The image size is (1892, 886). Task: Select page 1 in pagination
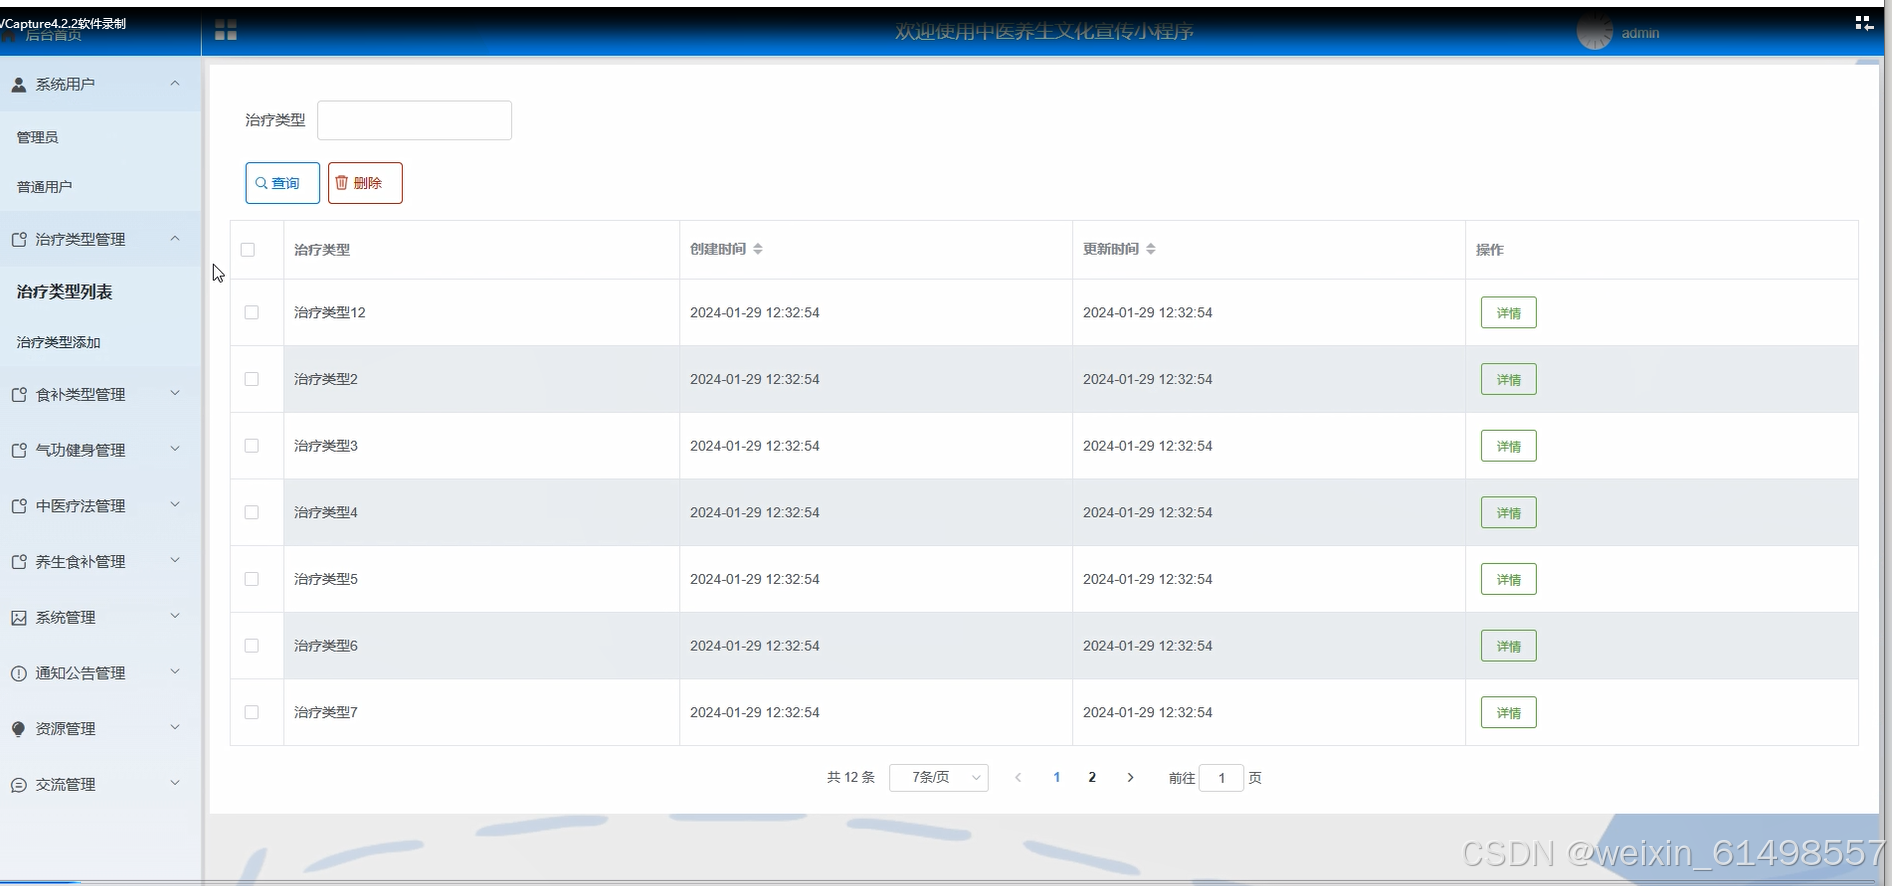pyautogui.click(x=1057, y=777)
